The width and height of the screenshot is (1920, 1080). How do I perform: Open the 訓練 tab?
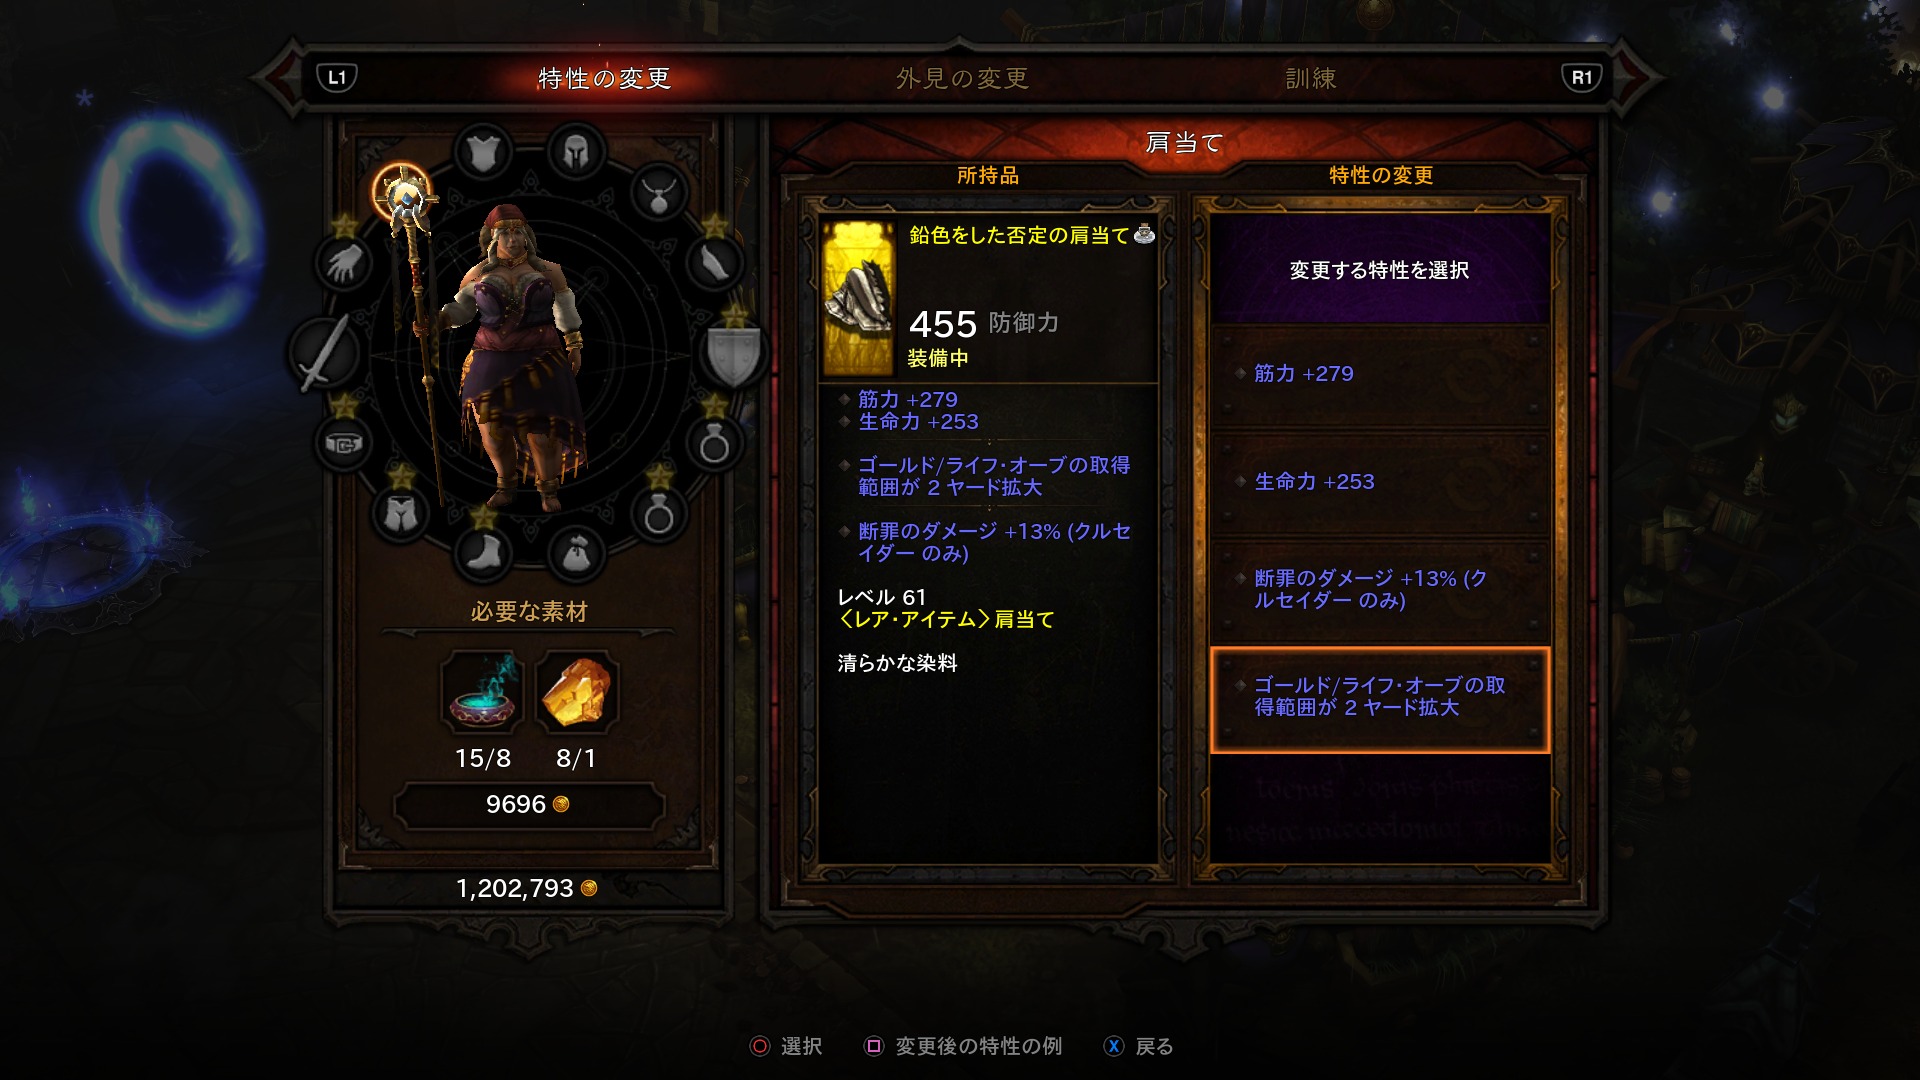[1310, 78]
